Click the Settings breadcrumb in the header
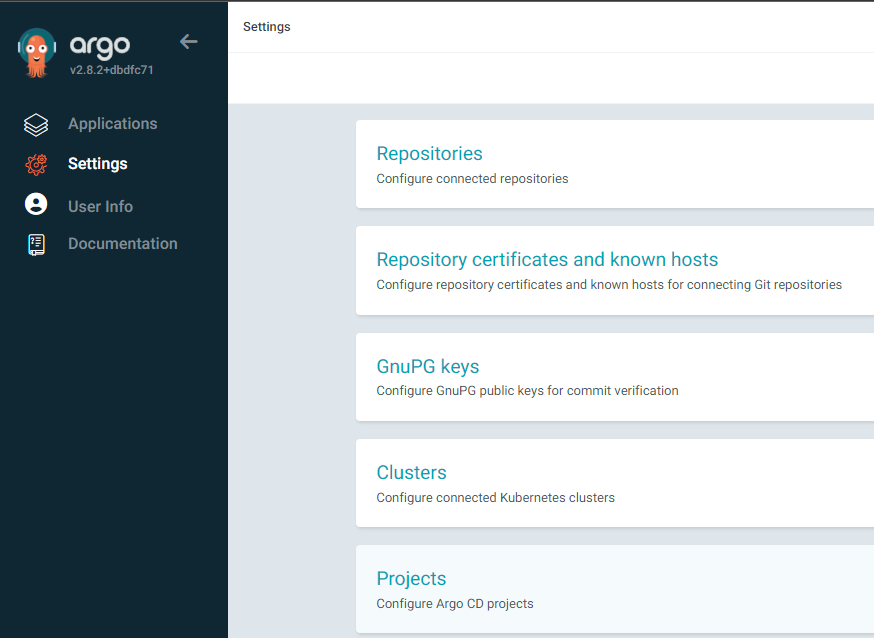This screenshot has height=638, width=874. 266,27
